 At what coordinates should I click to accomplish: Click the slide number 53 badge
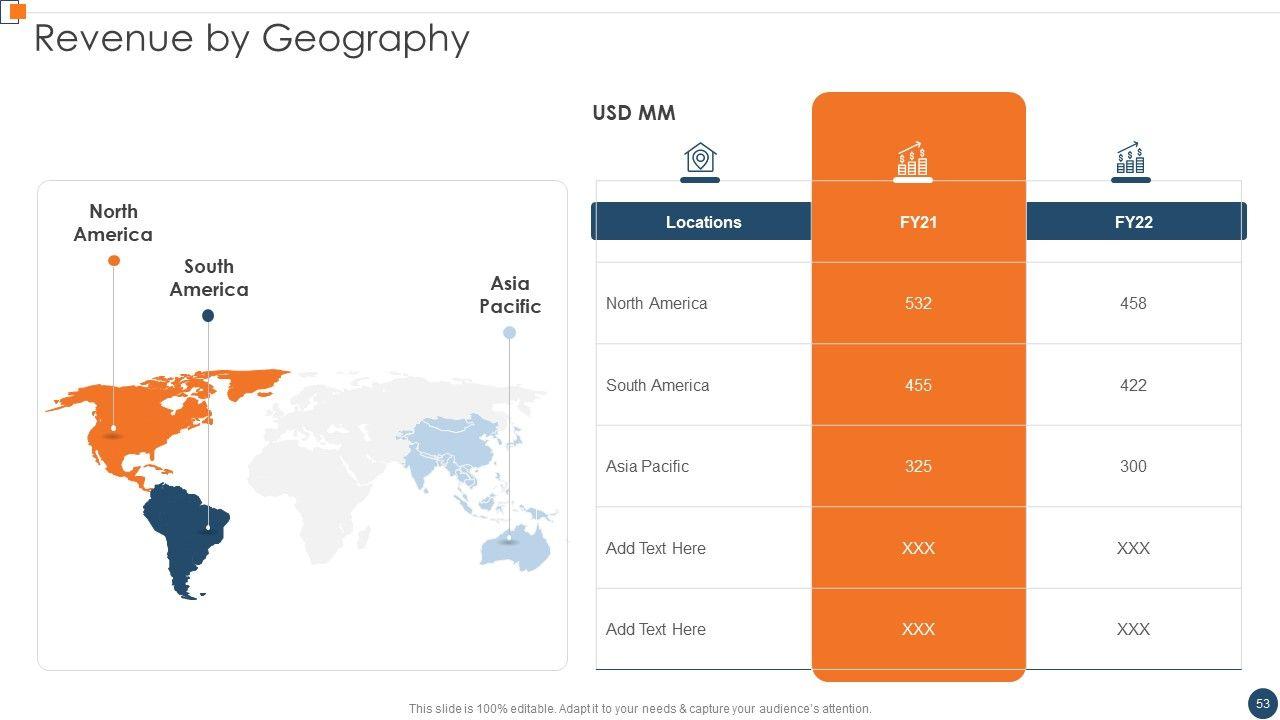tap(1262, 703)
